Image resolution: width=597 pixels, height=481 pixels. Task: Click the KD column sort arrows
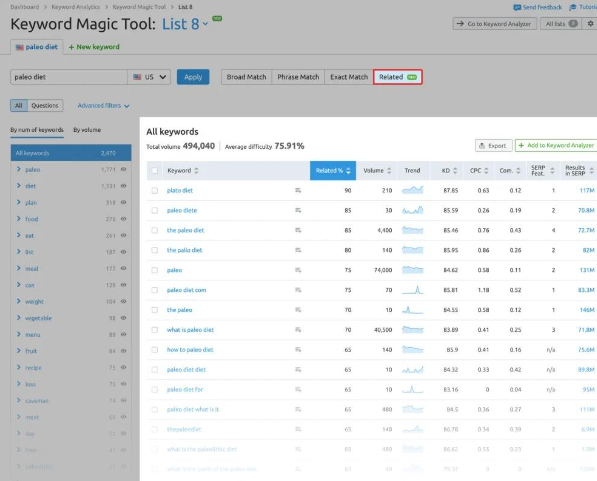coord(455,171)
